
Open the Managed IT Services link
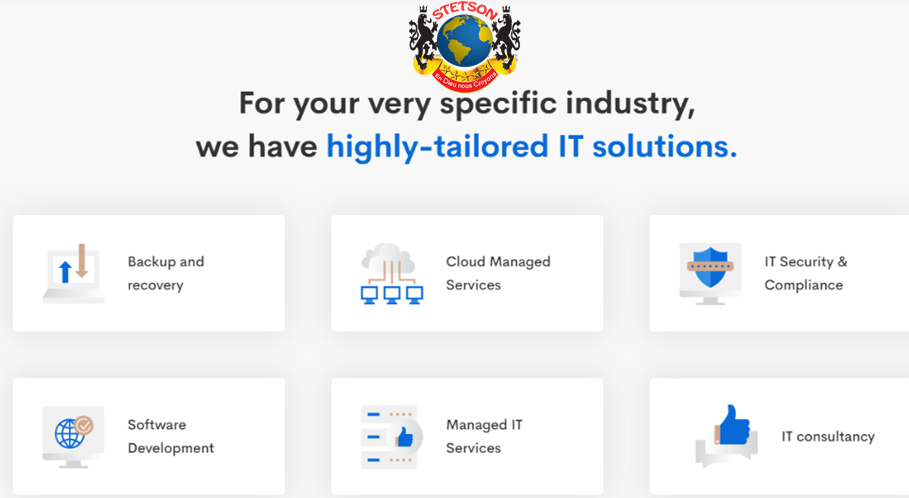tap(484, 436)
